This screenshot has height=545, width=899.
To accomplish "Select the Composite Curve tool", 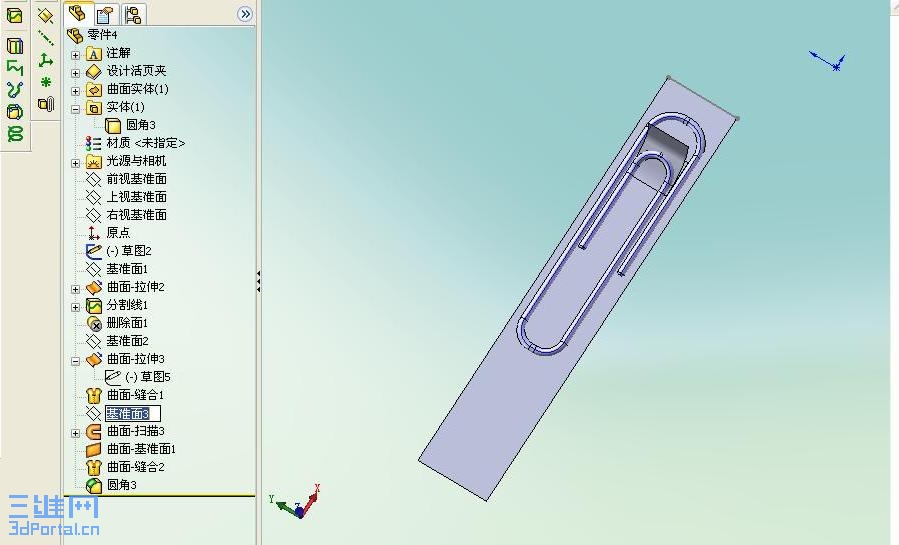I will coord(15,68).
